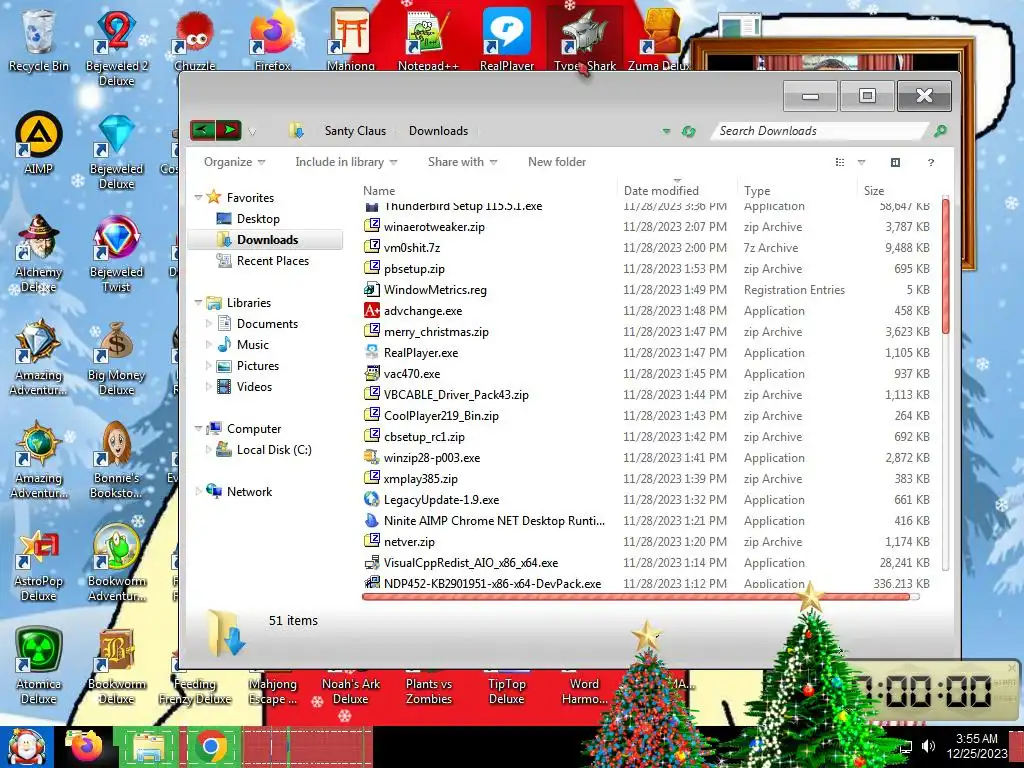Open Bonnie's Bookstore desktop icon

point(116,460)
